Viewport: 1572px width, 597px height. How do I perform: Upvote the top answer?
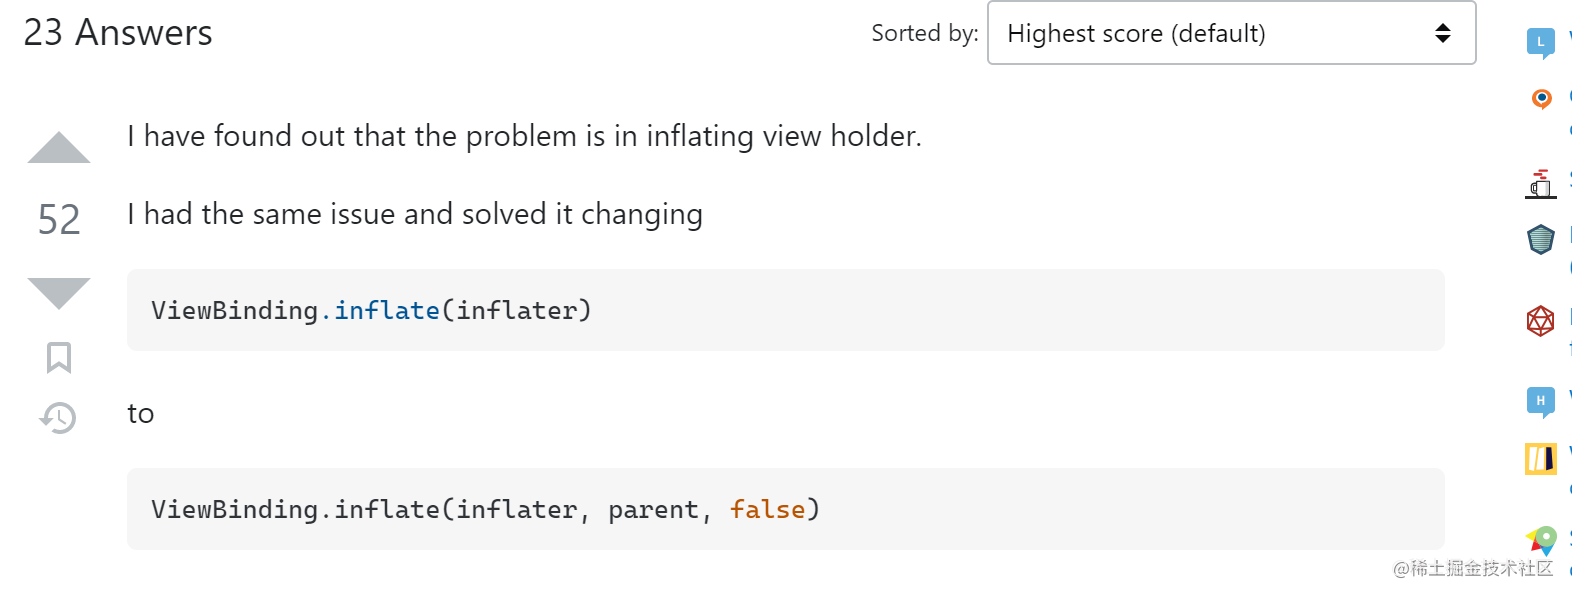pos(57,147)
